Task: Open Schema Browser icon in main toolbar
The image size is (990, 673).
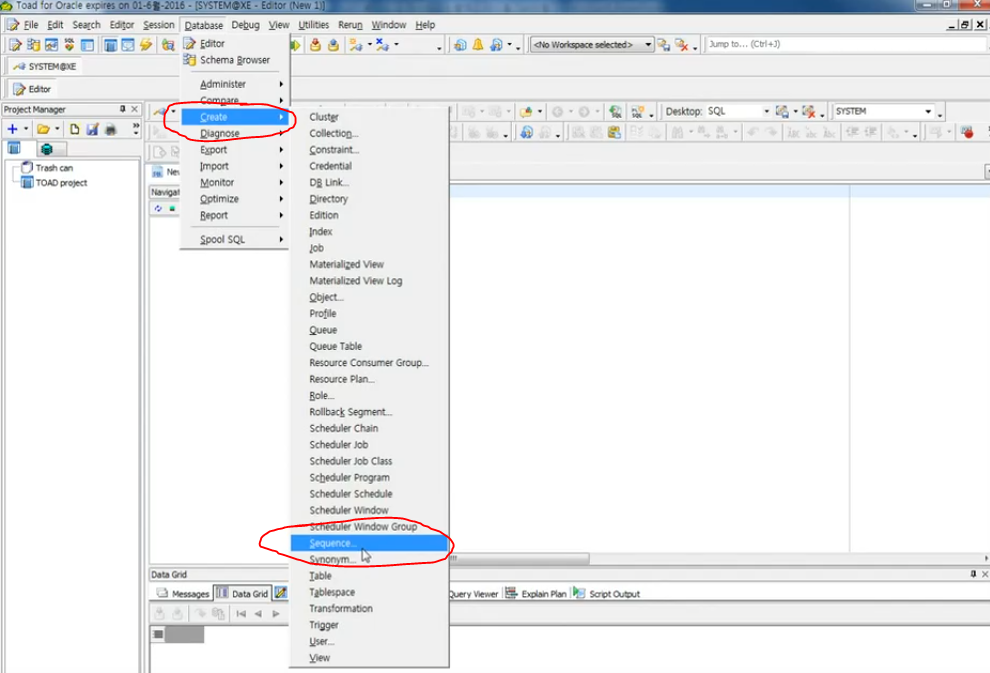Action: tap(33, 45)
